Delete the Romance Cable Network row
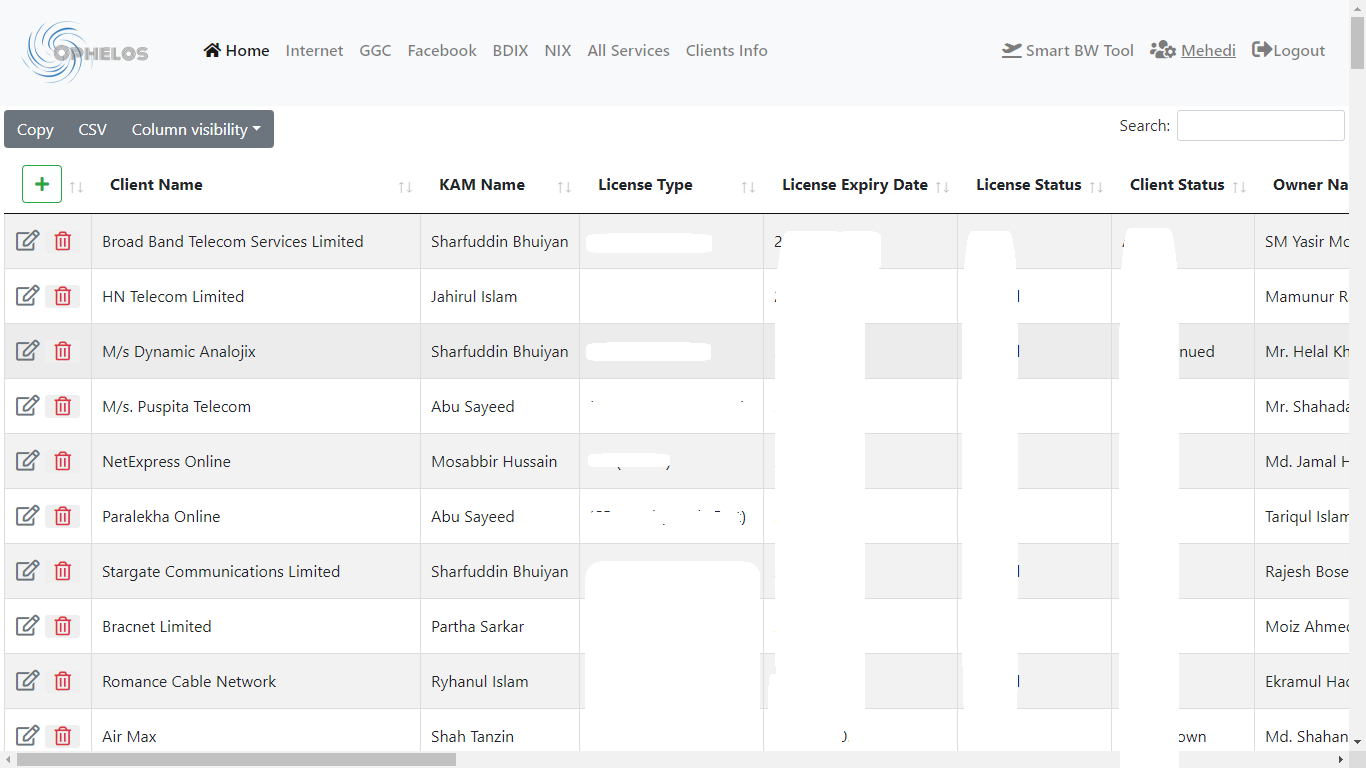The height and width of the screenshot is (768, 1366). 63,681
